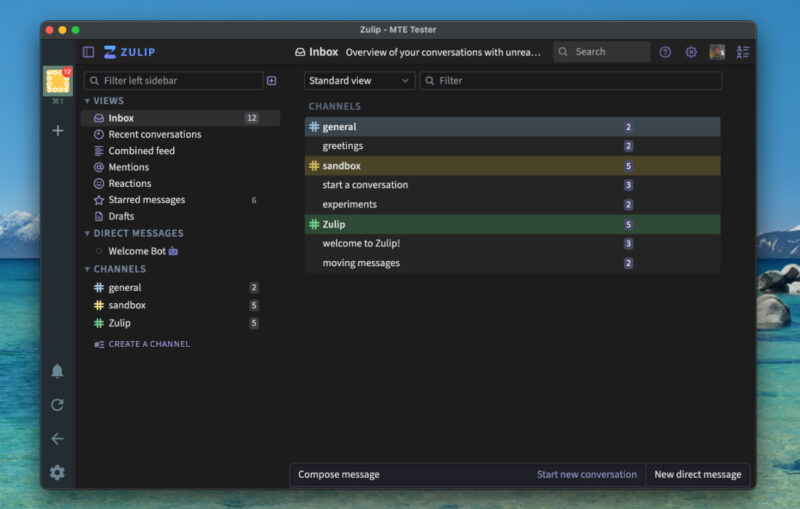Select the MTE Tester organization icon
This screenshot has width=800, height=509.
(x=58, y=81)
